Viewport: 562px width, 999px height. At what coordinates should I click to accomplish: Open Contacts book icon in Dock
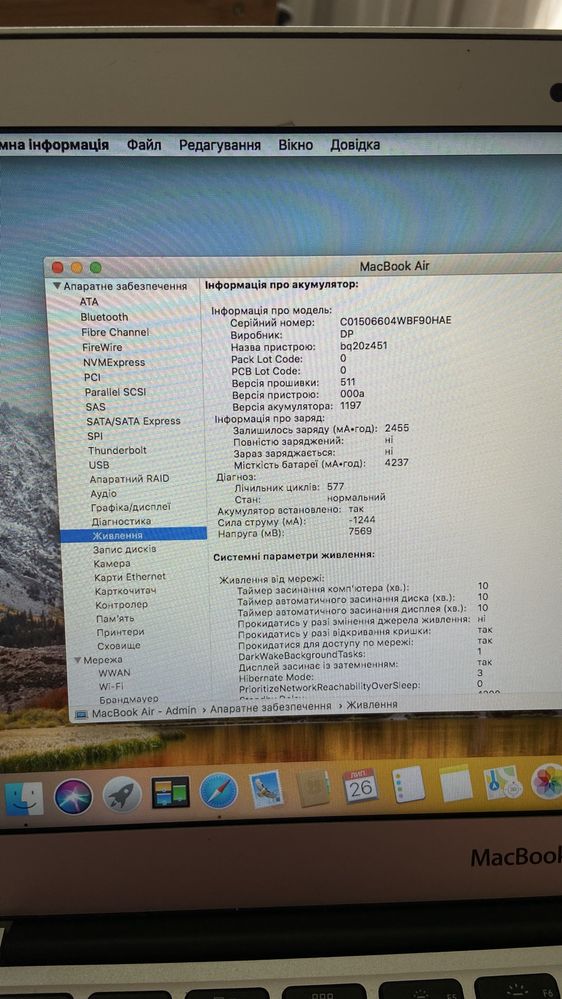pos(313,788)
